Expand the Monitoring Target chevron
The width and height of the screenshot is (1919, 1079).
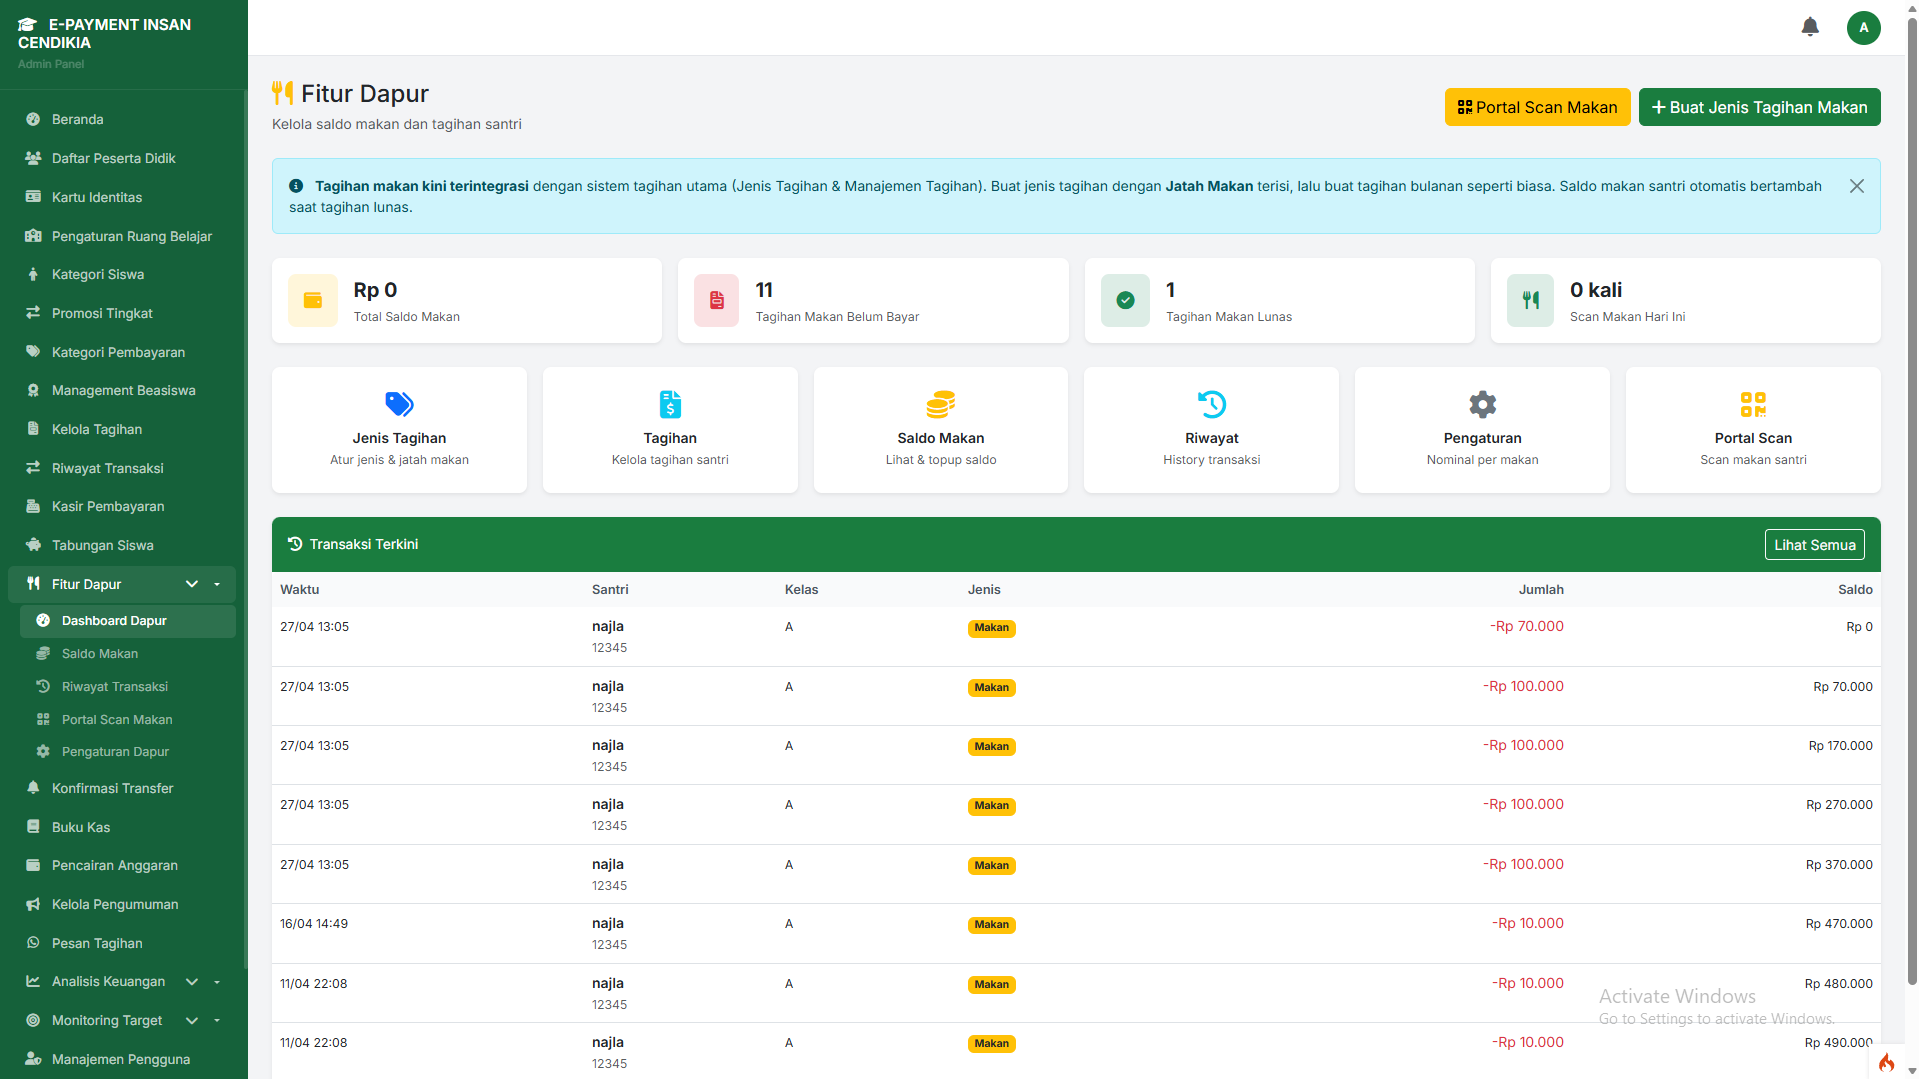(192, 1020)
